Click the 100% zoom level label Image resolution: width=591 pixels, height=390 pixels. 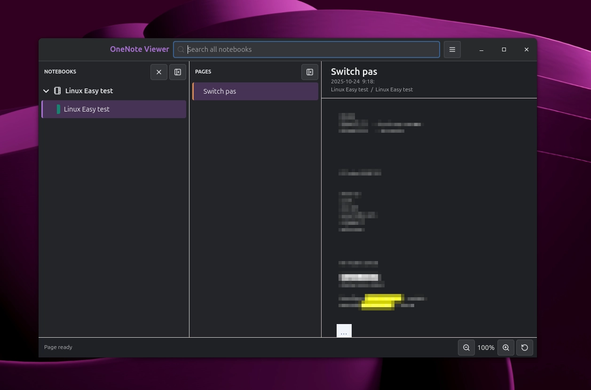pyautogui.click(x=486, y=347)
